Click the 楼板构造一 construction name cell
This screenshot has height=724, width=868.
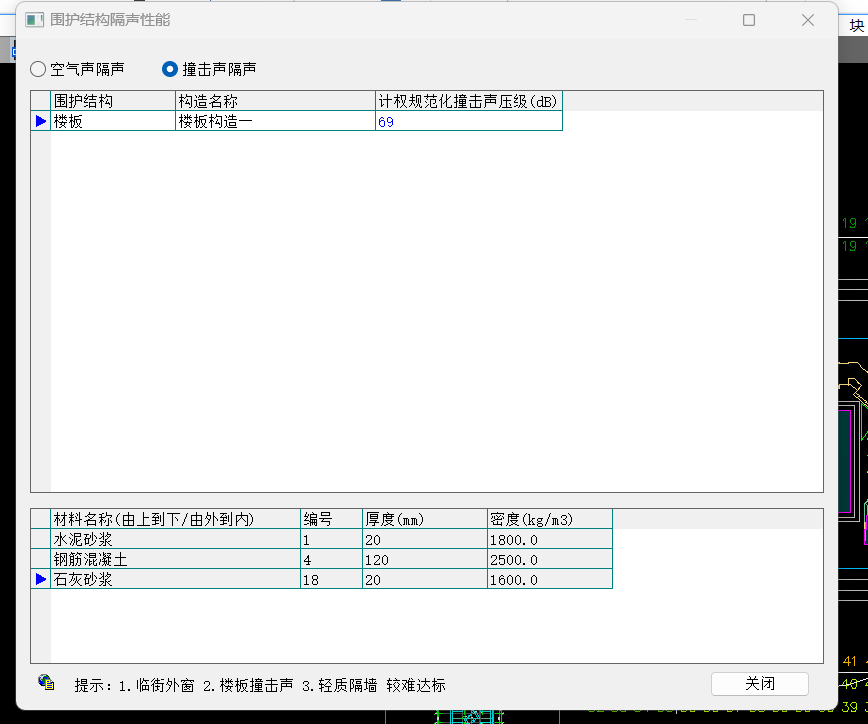tap(274, 121)
